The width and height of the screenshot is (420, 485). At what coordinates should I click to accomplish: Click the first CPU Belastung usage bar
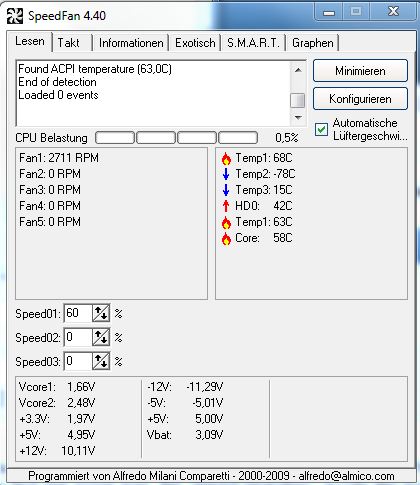click(x=115, y=137)
